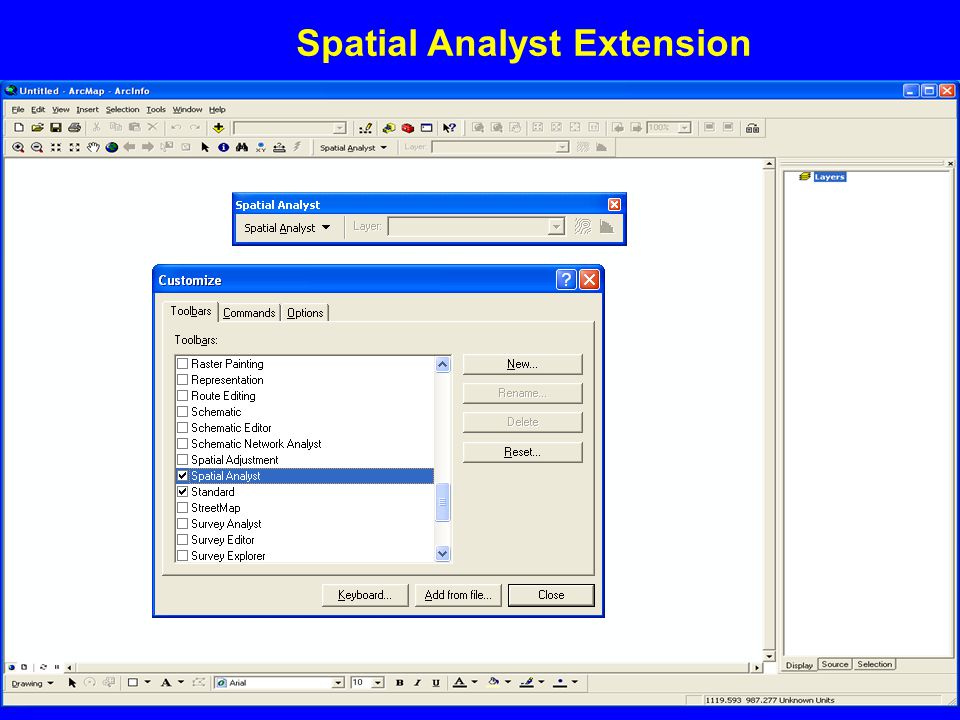Click the Open folder icon
The image size is (960, 720).
(37, 127)
